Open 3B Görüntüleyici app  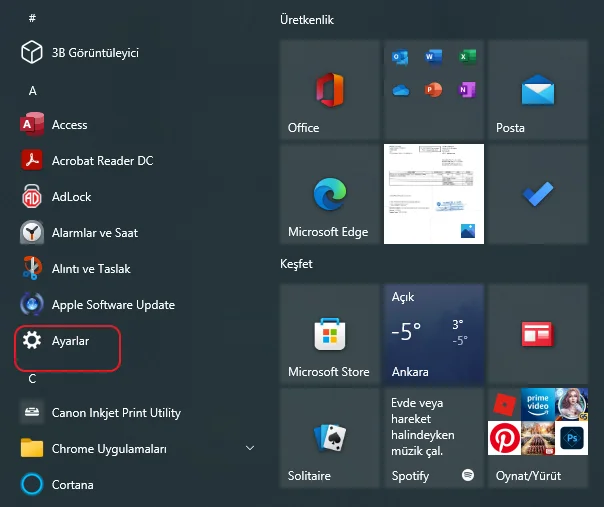pos(33,53)
